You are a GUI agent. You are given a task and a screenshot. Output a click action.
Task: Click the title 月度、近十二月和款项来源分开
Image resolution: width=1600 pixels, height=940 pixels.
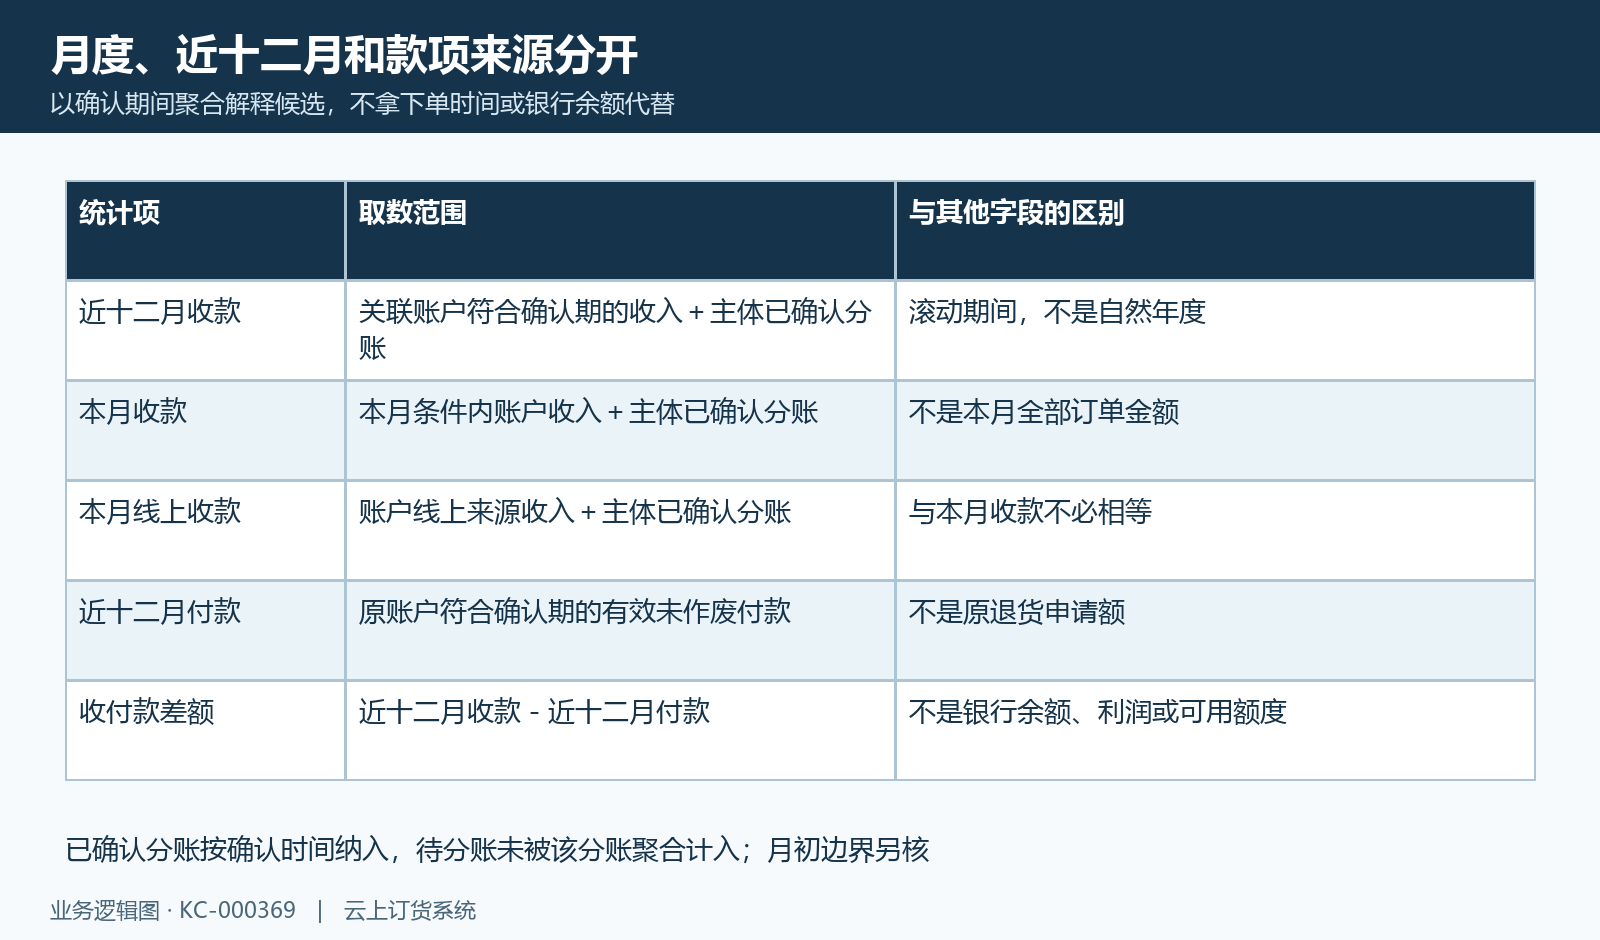(344, 55)
